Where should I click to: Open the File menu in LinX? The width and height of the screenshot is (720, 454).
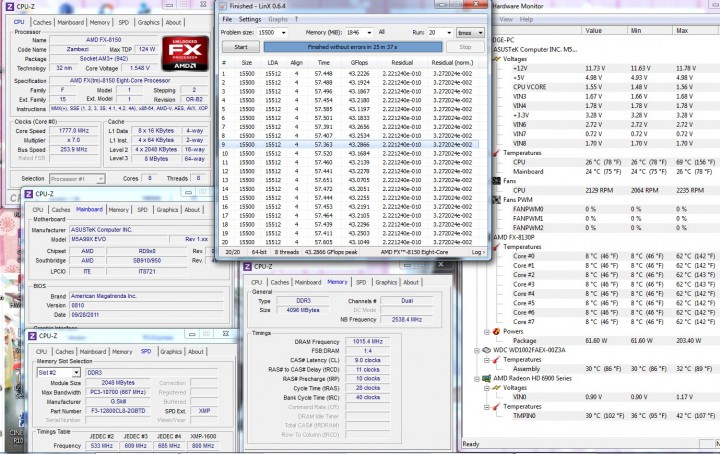(x=227, y=19)
